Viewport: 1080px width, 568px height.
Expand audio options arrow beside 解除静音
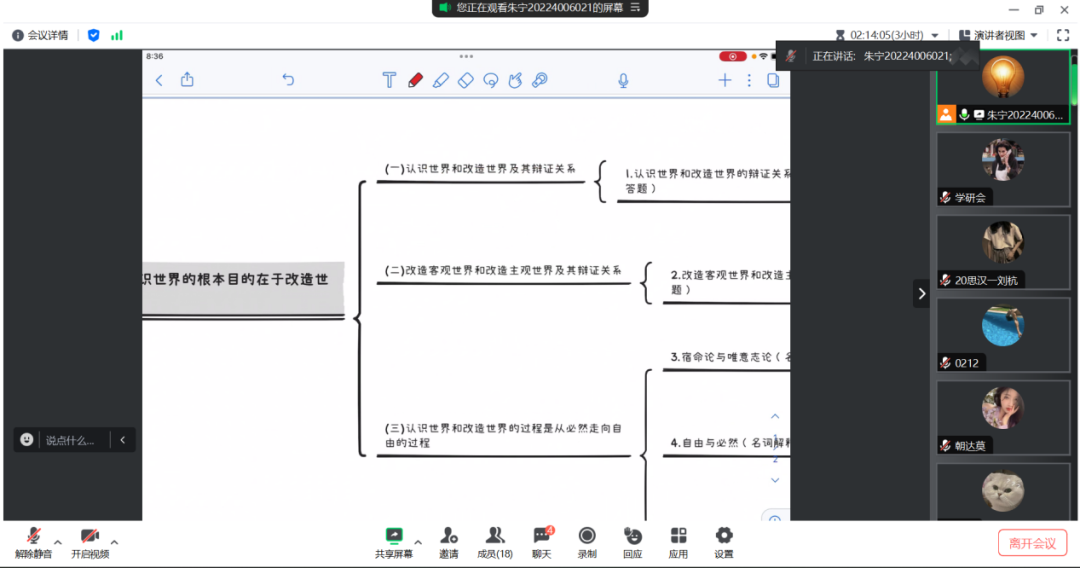click(x=58, y=542)
